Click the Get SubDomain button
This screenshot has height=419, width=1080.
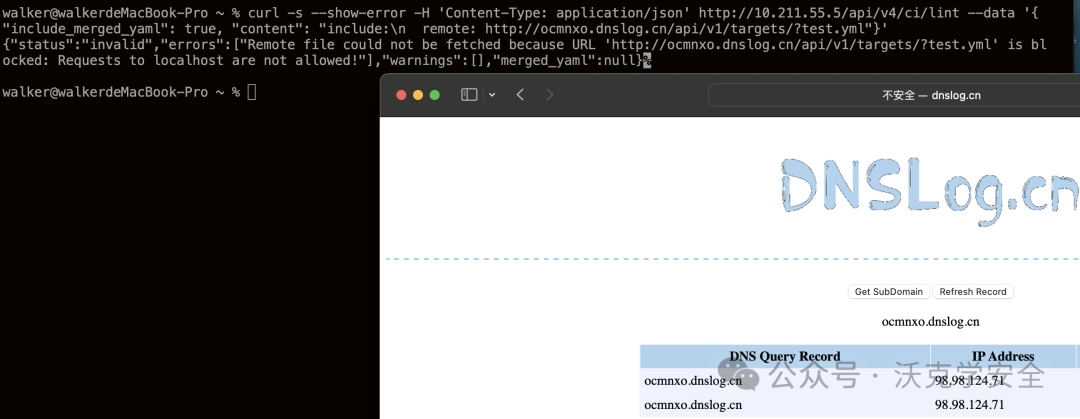(x=889, y=292)
